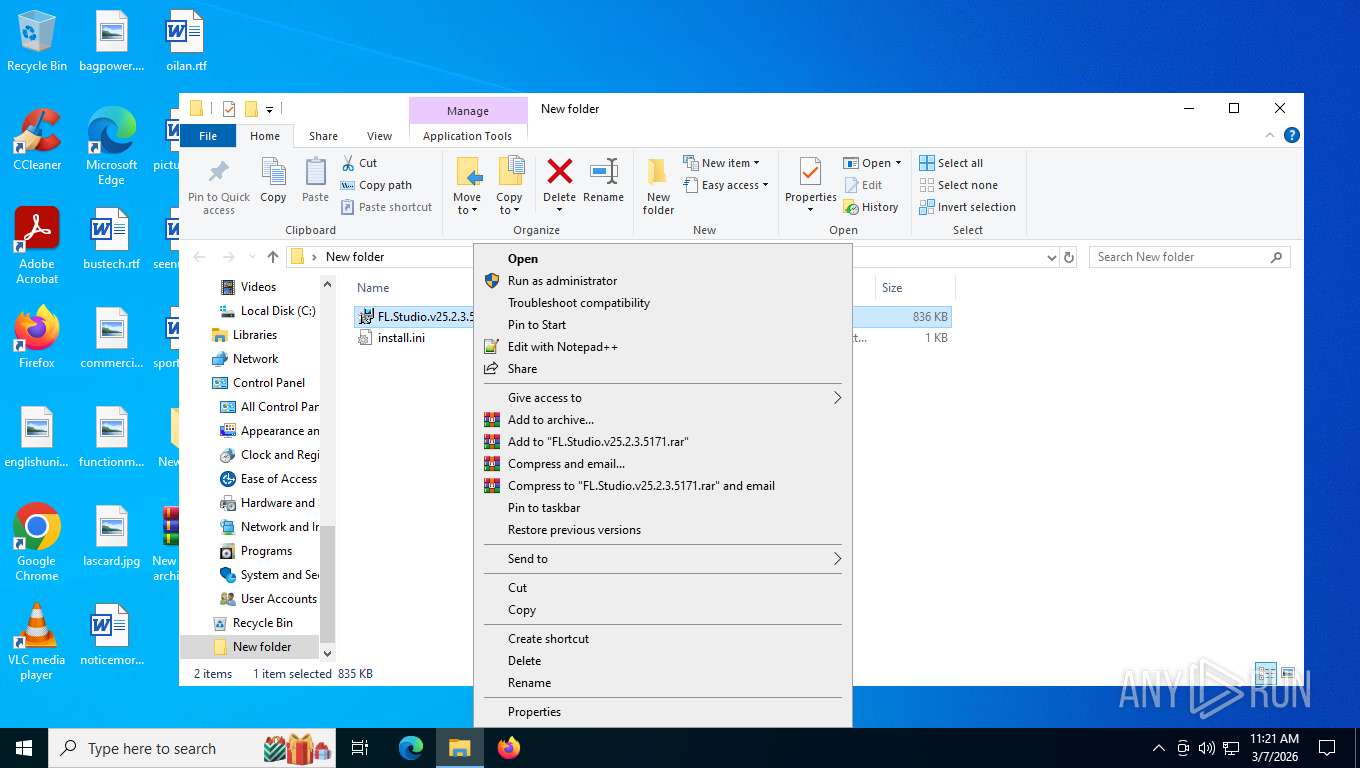Image resolution: width=1360 pixels, height=768 pixels.
Task: Click Invert selection in ribbon
Action: (x=967, y=207)
